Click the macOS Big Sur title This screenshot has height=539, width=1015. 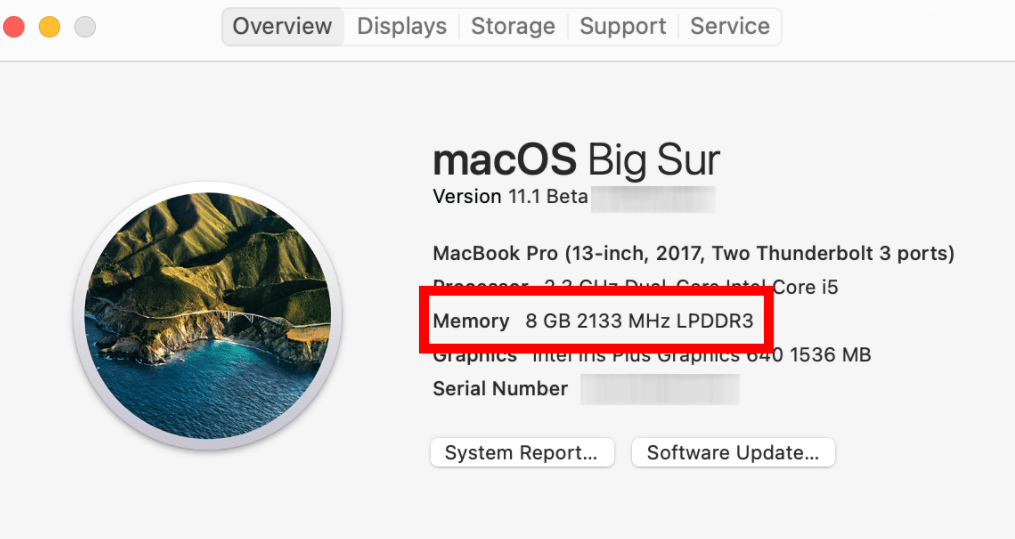tap(576, 161)
